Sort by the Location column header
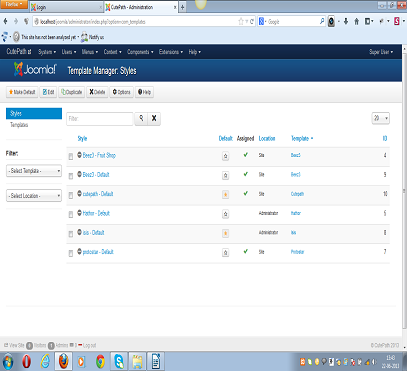The width and height of the screenshot is (407, 371). tap(267, 139)
